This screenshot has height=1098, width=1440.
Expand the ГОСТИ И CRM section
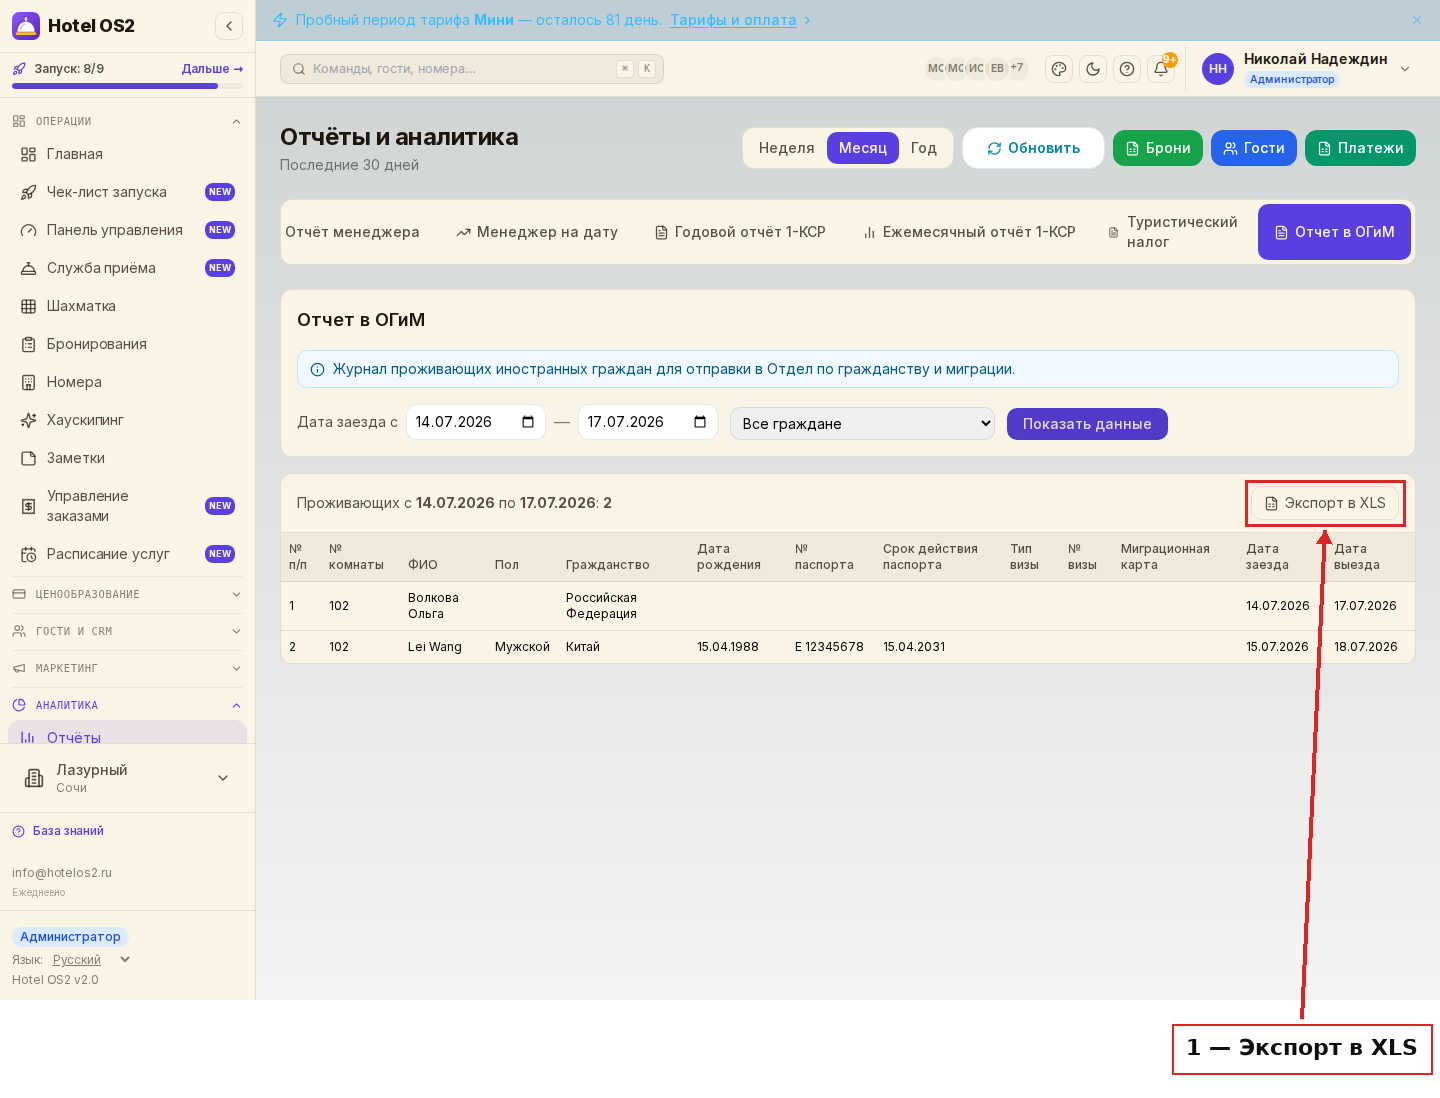[x=127, y=631]
